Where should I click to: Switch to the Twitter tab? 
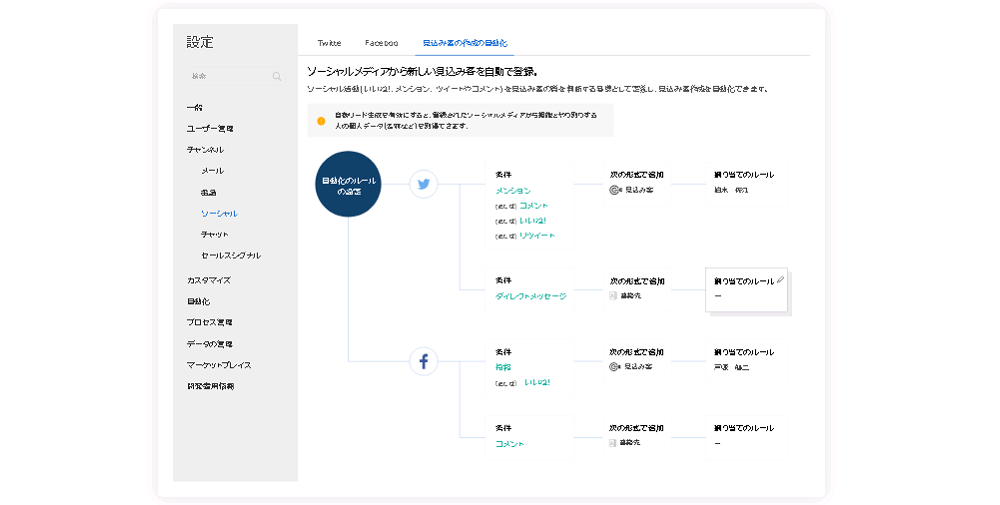pyautogui.click(x=330, y=43)
